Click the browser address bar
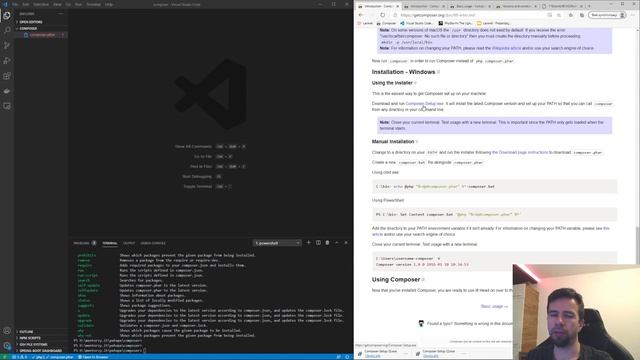The image size is (640, 360). tap(469, 15)
